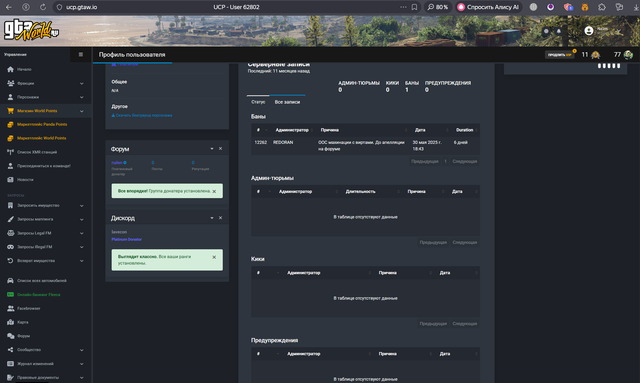The width and height of the screenshot is (640, 383).
Task: Open Маркетплейс Panda Points coins icon
Action: click(10, 125)
